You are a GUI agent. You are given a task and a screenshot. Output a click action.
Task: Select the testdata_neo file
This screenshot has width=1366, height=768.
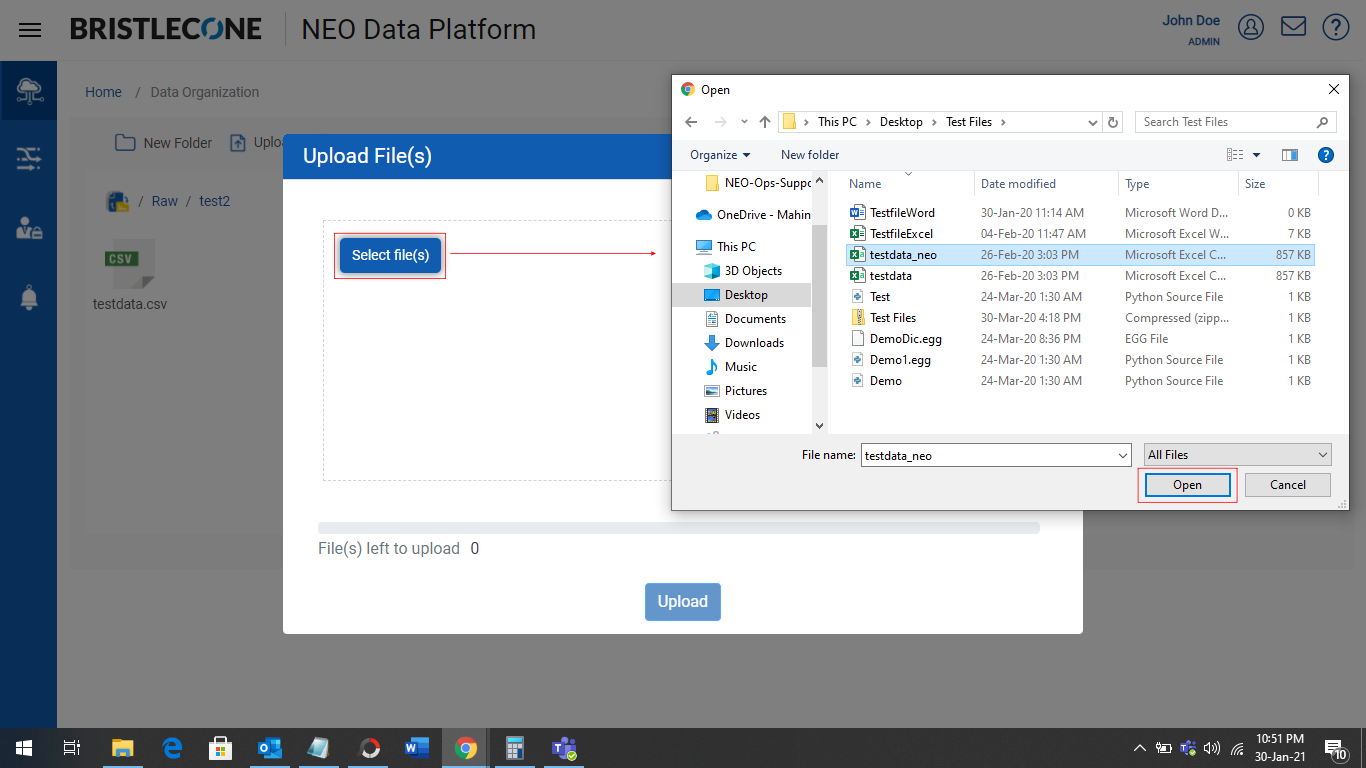click(x=1080, y=255)
